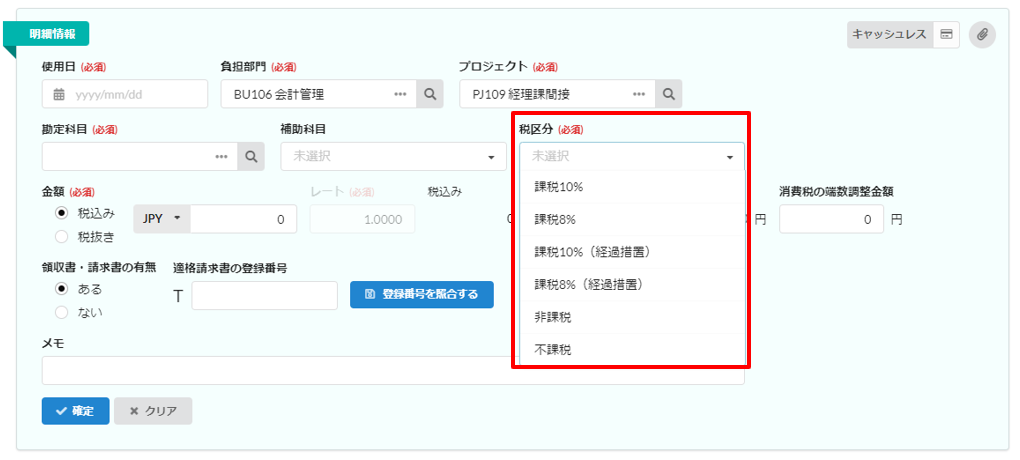The height and width of the screenshot is (460, 1020).
Task: Click the search icon beside 勘定科目 field
Action: click(x=250, y=157)
